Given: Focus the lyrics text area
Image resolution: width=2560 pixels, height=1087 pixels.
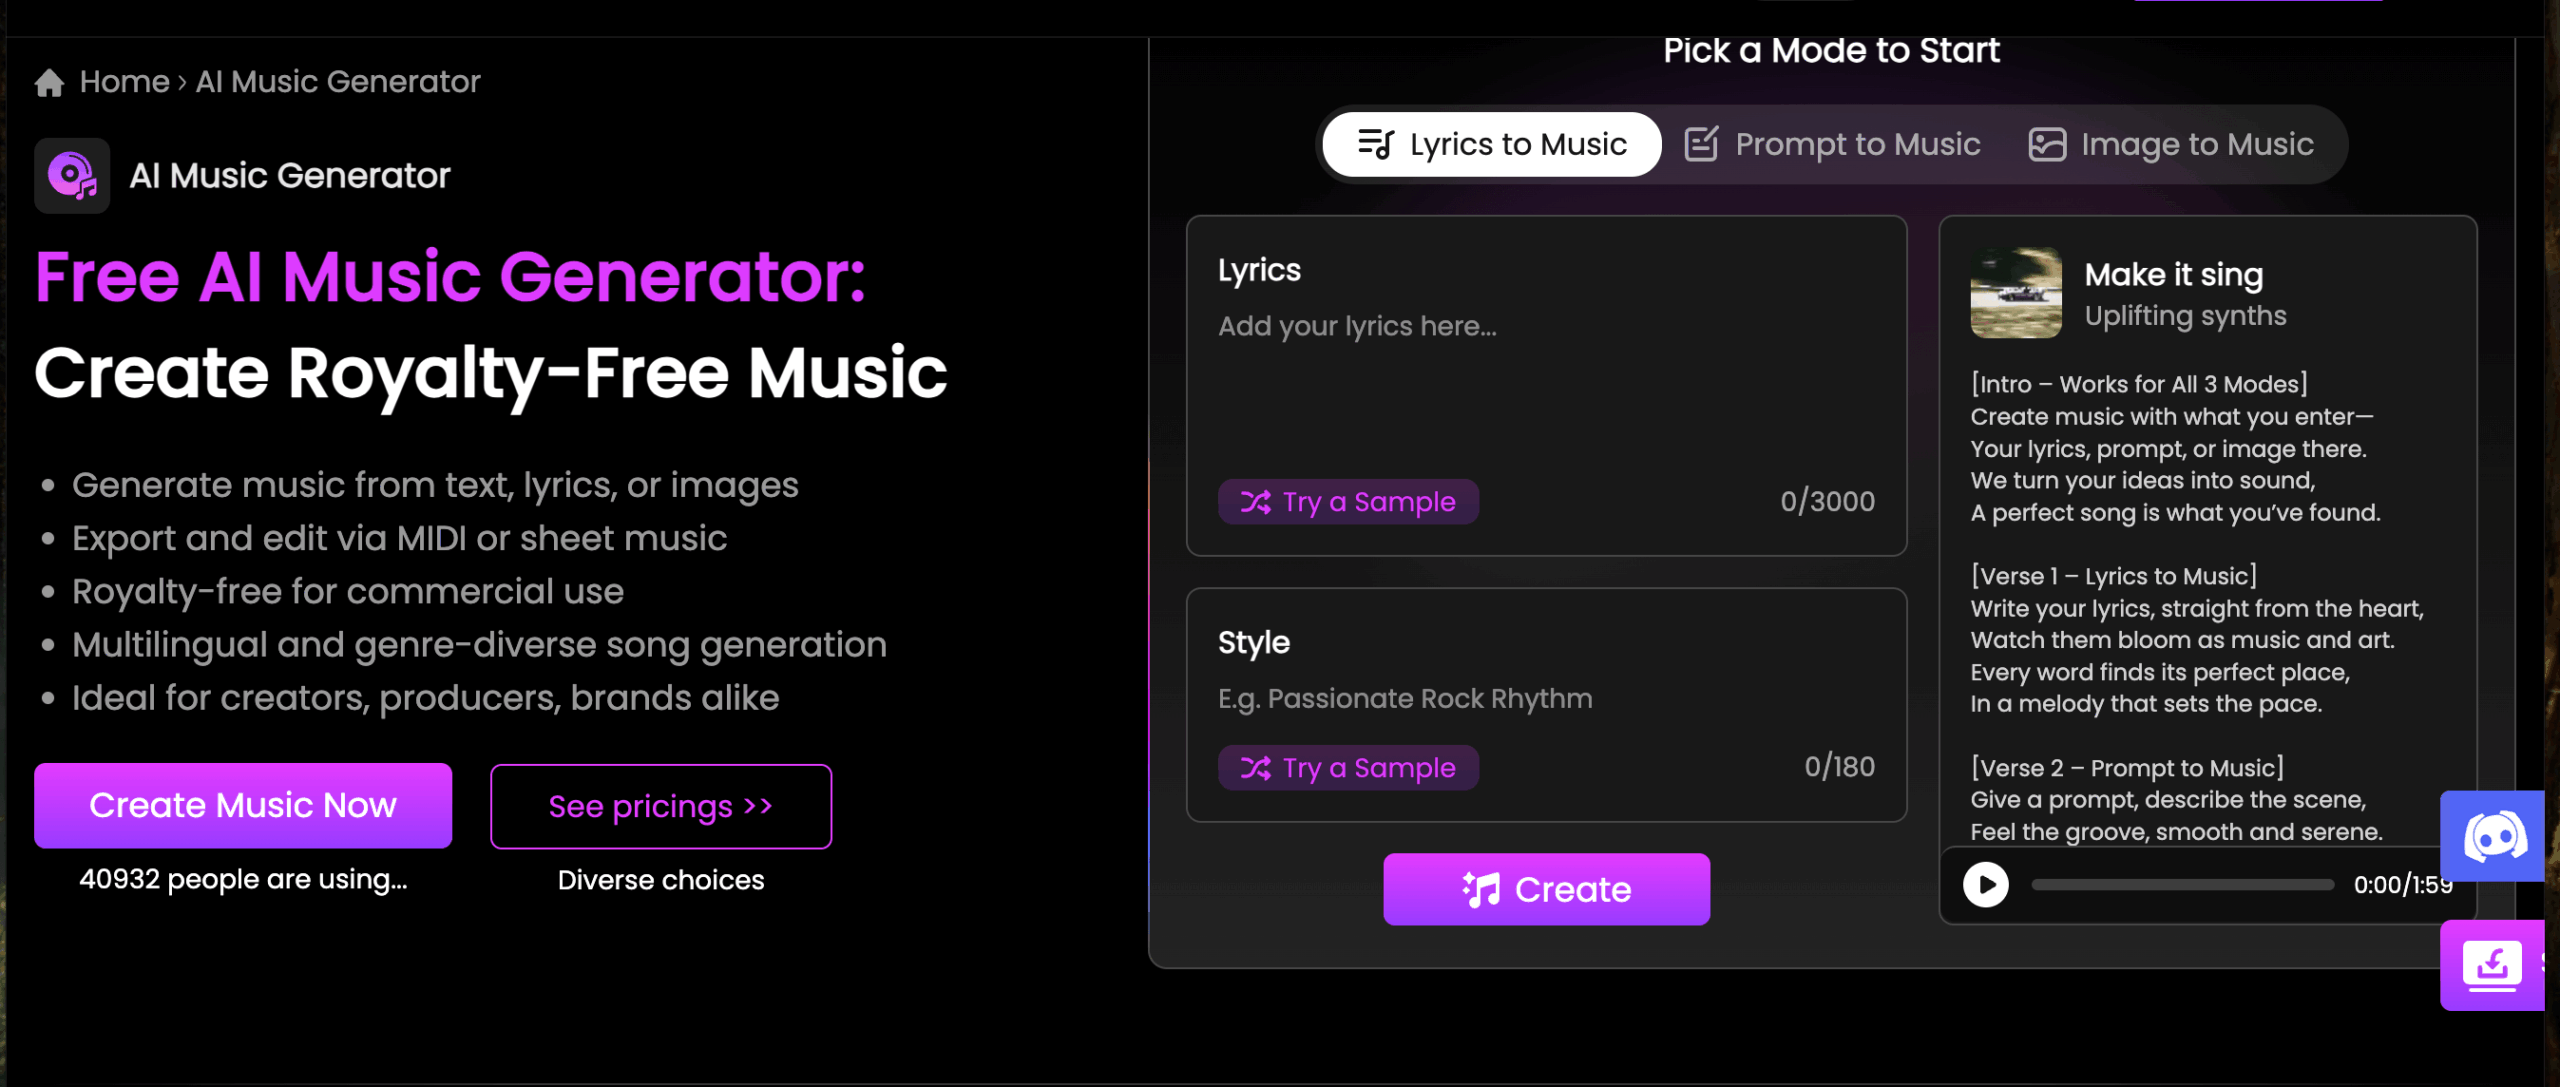Looking at the screenshot, I should [x=1546, y=380].
